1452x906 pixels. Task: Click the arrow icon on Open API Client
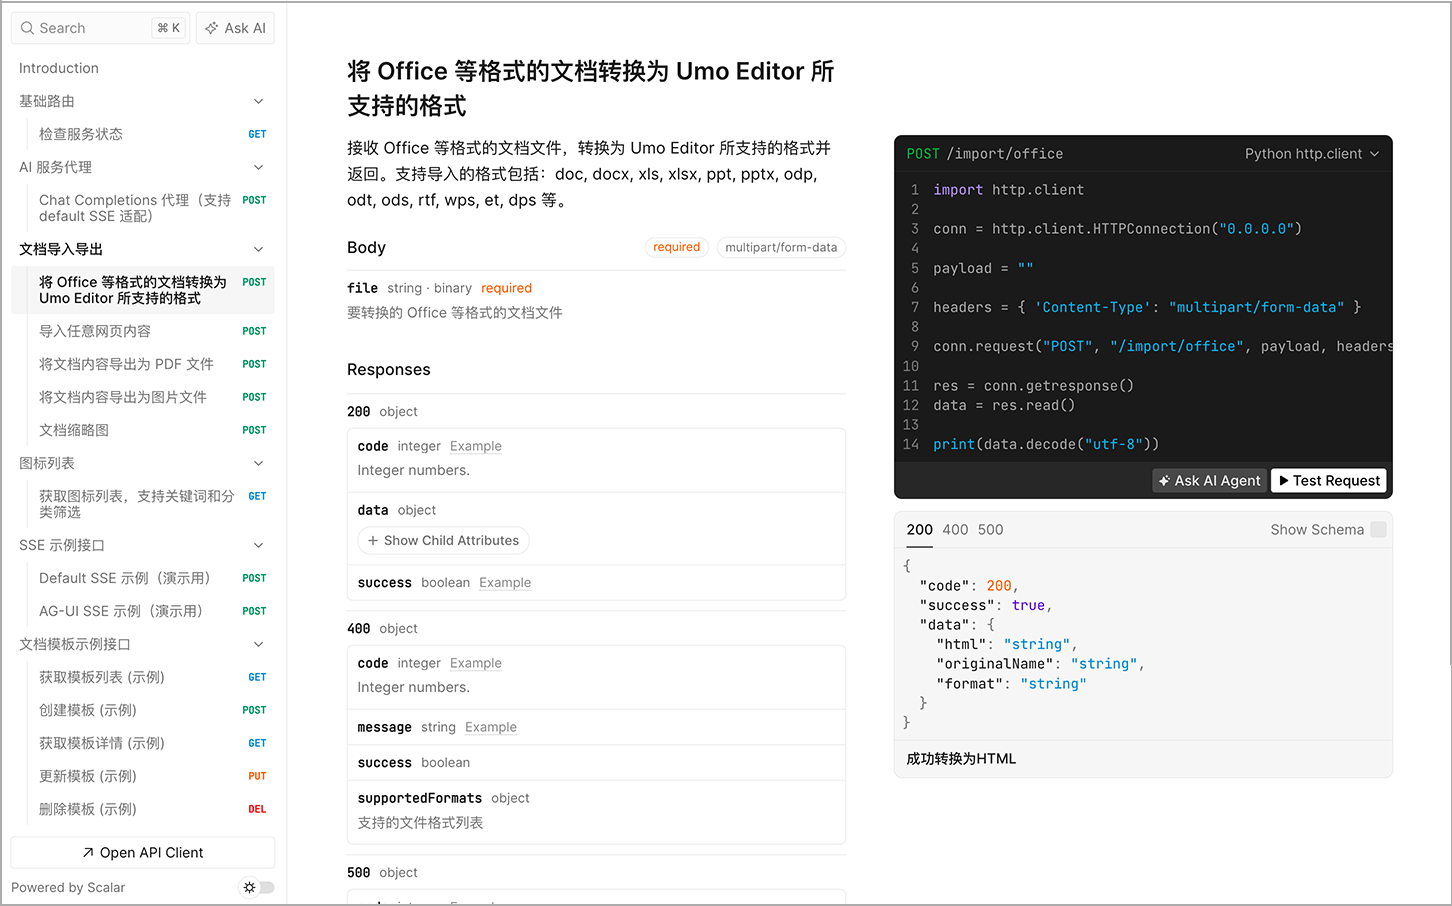click(91, 852)
